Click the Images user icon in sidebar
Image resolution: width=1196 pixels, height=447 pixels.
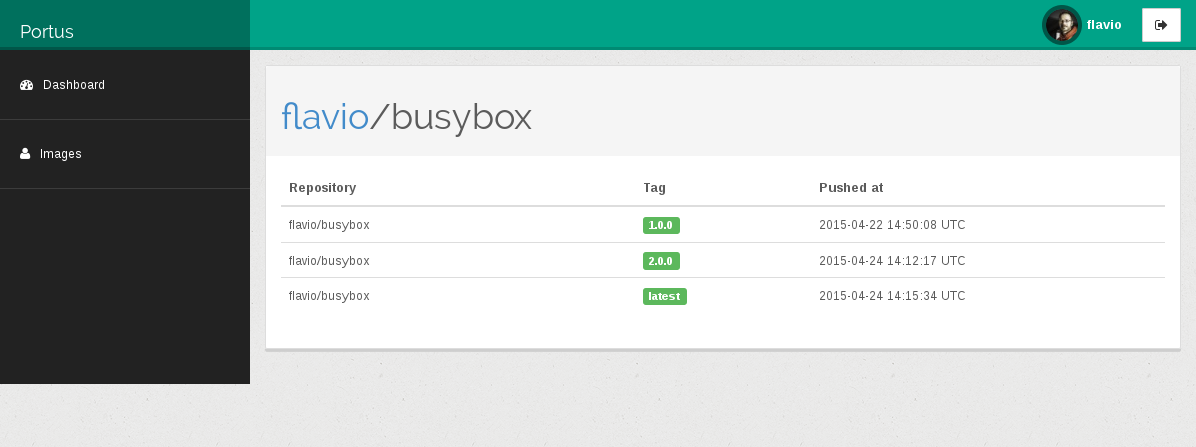pos(25,154)
